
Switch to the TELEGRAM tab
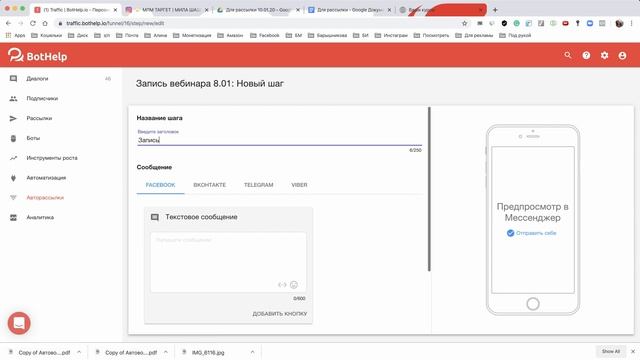click(258, 185)
